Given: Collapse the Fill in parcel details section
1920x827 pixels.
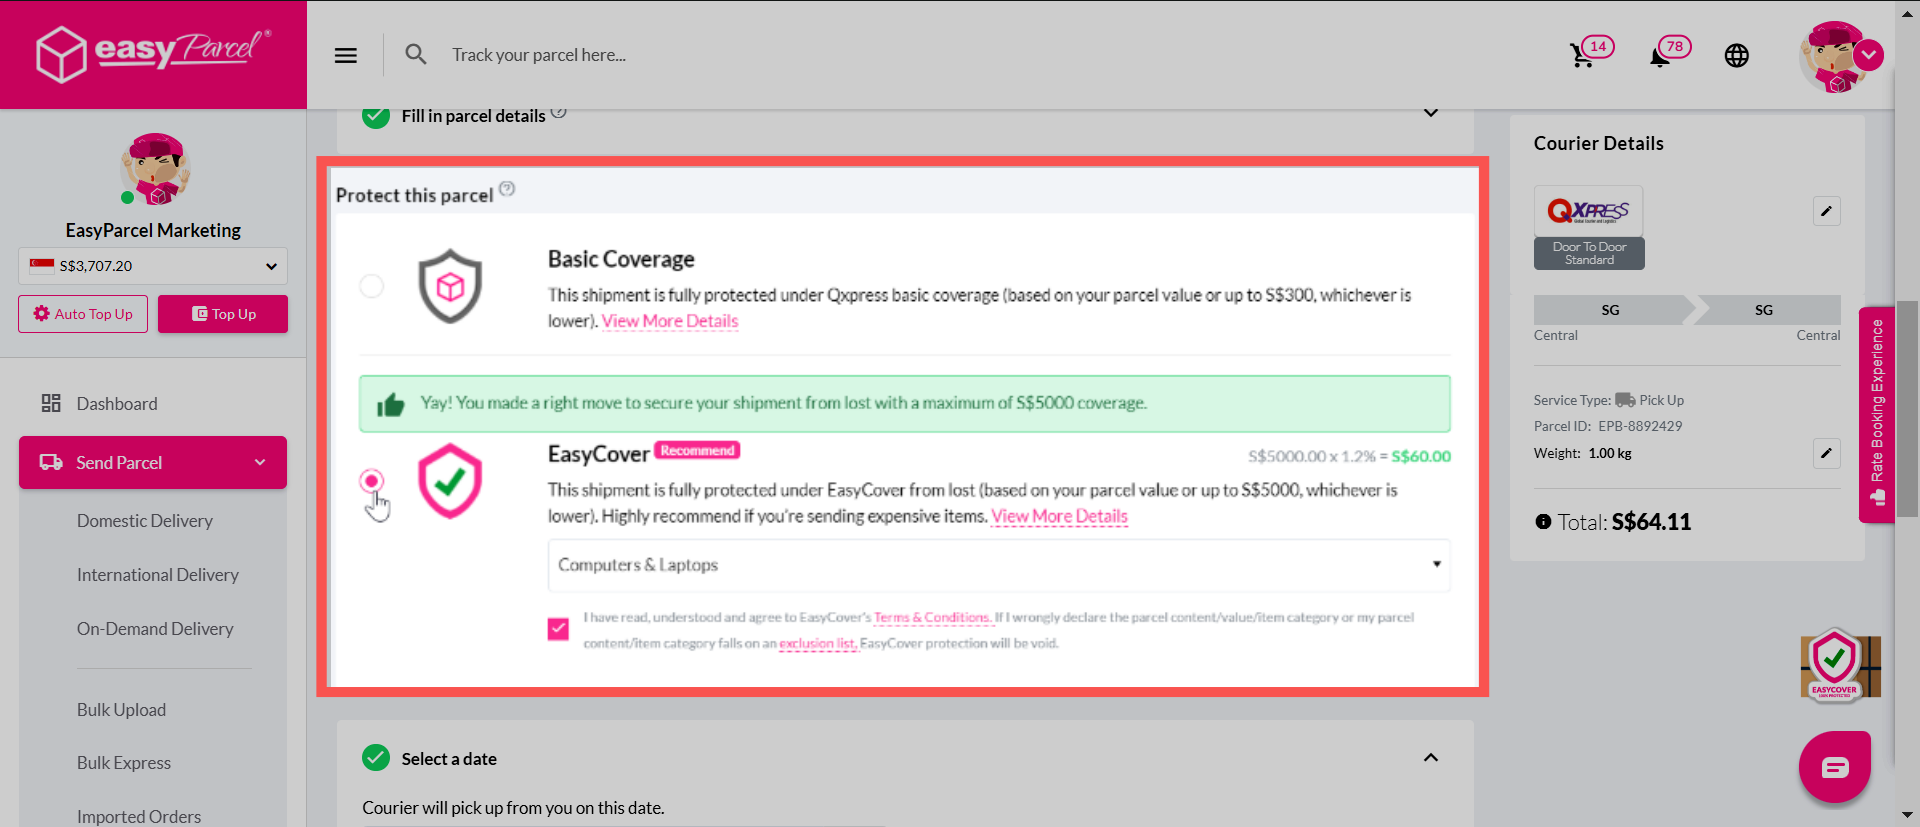Looking at the screenshot, I should pos(1431,113).
